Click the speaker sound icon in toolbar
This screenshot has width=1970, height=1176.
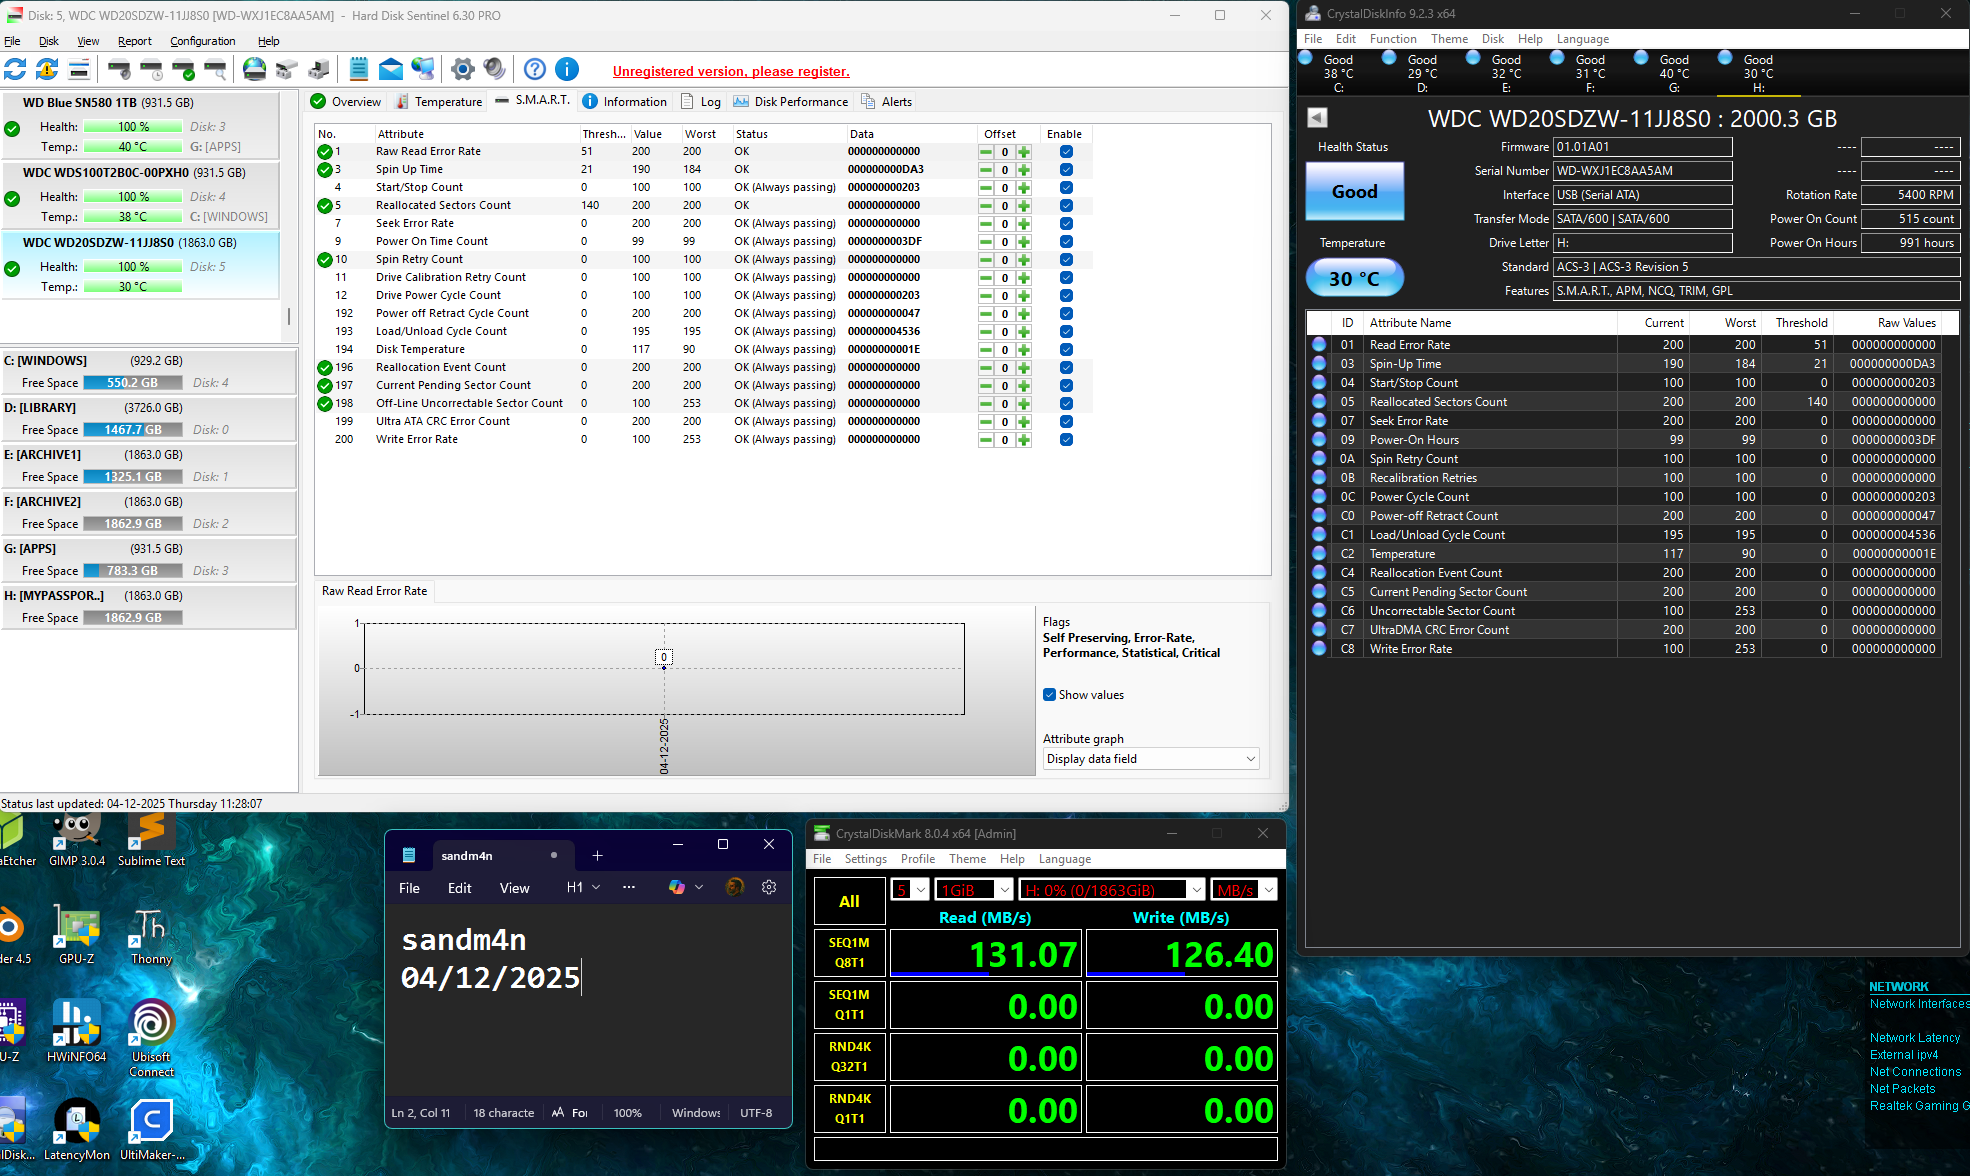494,69
